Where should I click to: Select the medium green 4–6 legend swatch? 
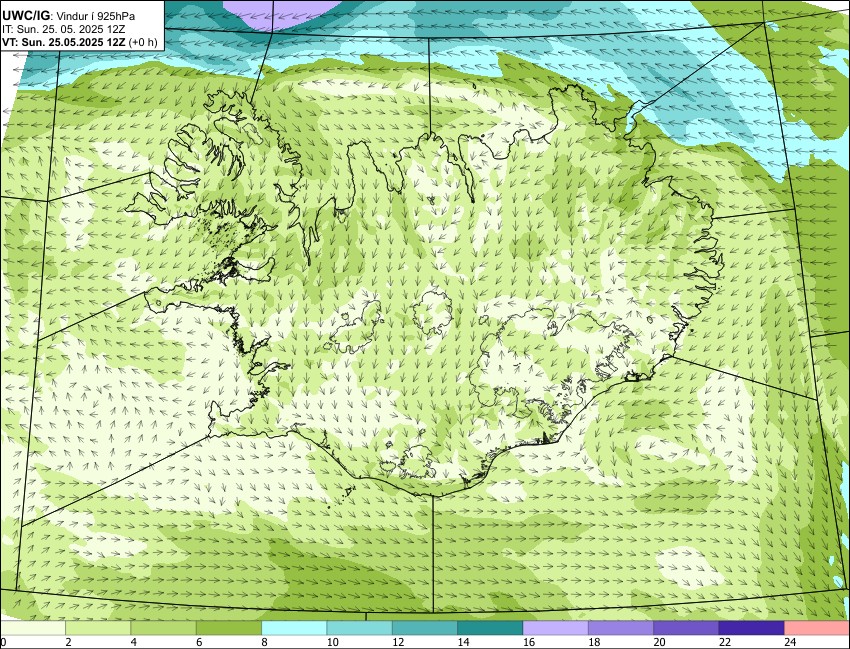[x=163, y=628]
